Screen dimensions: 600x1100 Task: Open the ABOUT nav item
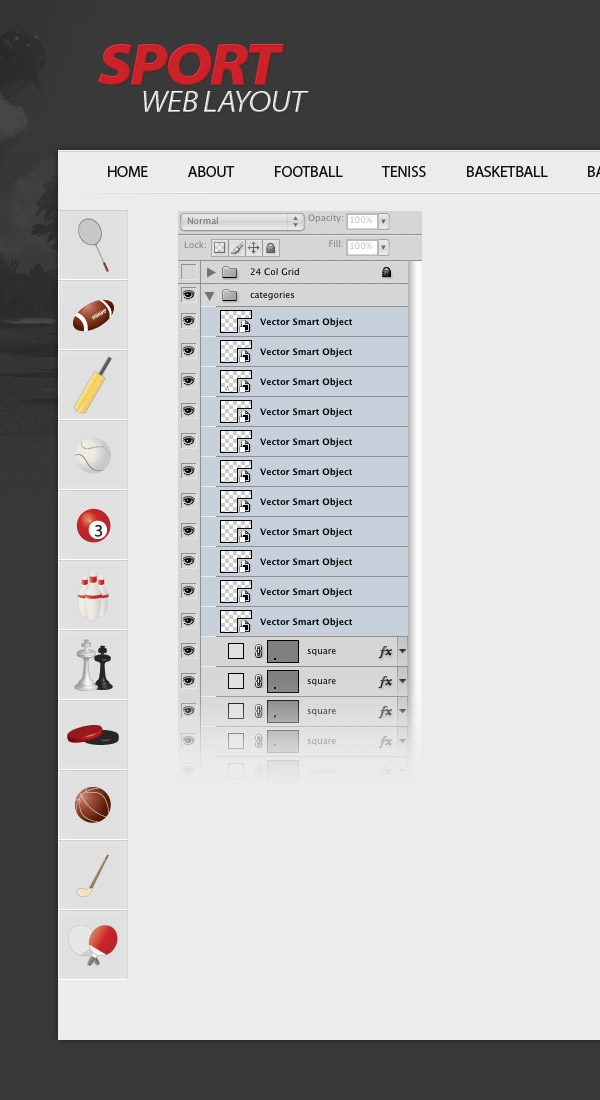[x=211, y=172]
